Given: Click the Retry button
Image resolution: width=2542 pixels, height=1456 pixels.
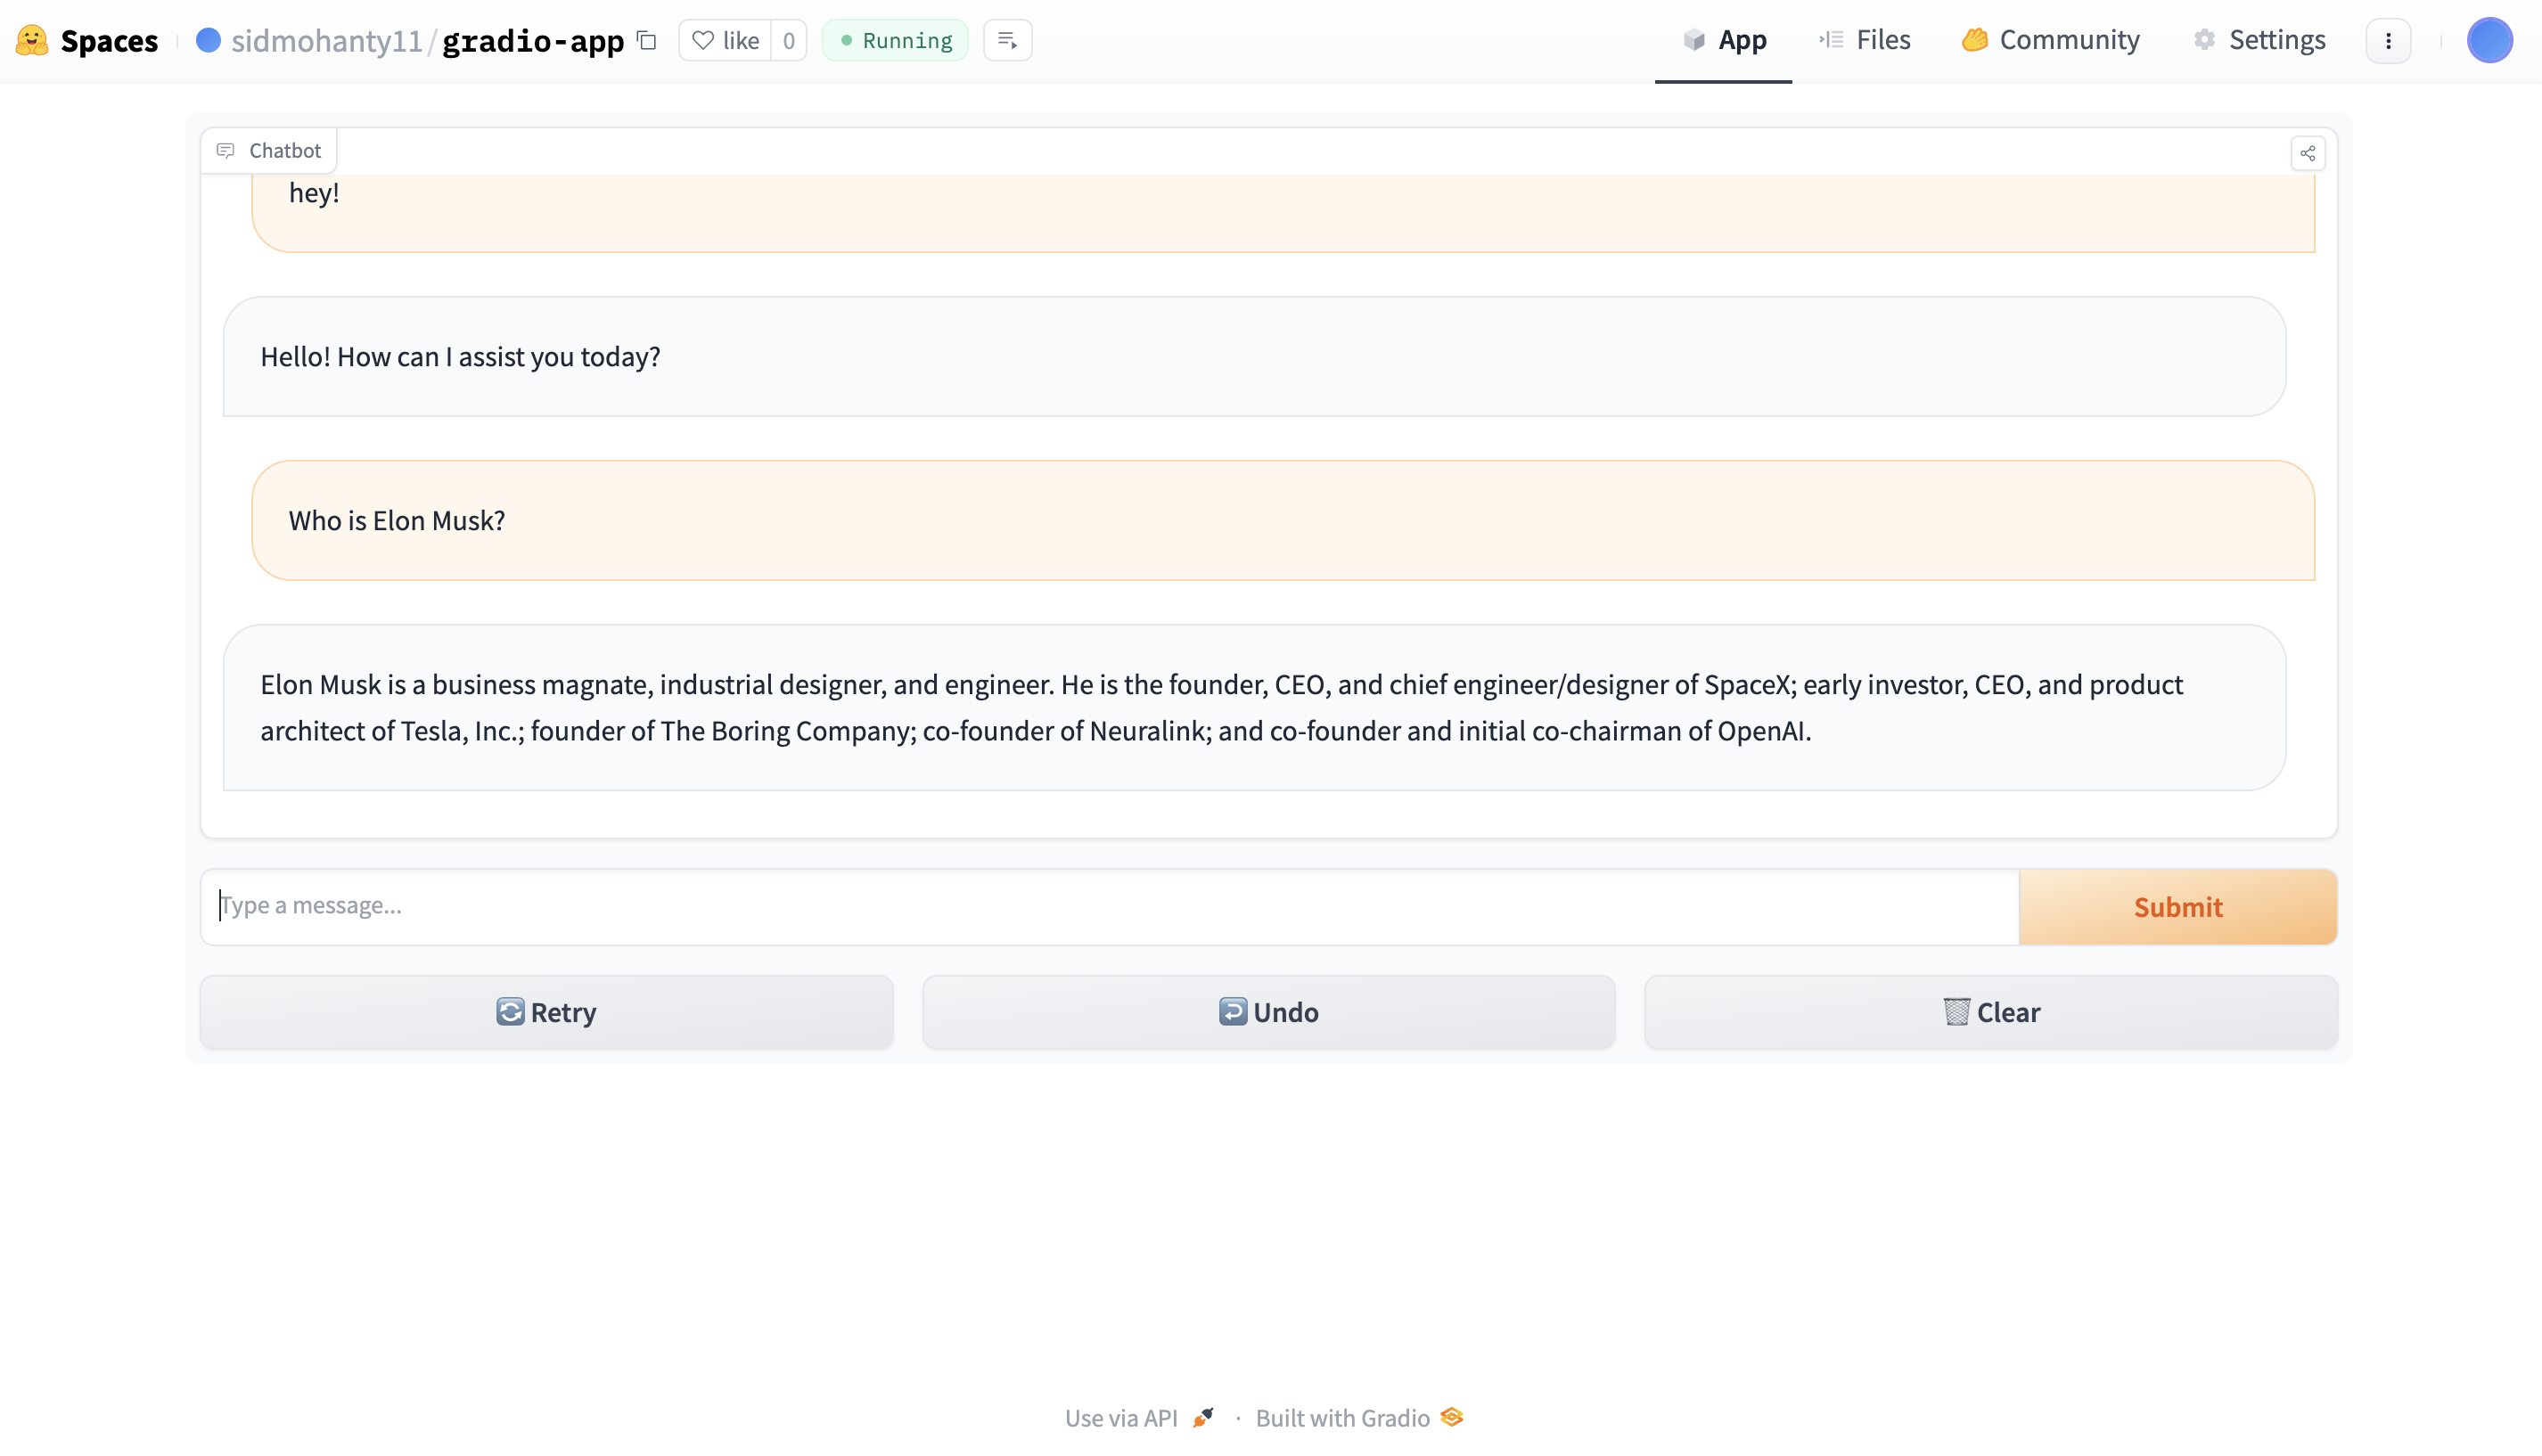Looking at the screenshot, I should pos(546,1012).
